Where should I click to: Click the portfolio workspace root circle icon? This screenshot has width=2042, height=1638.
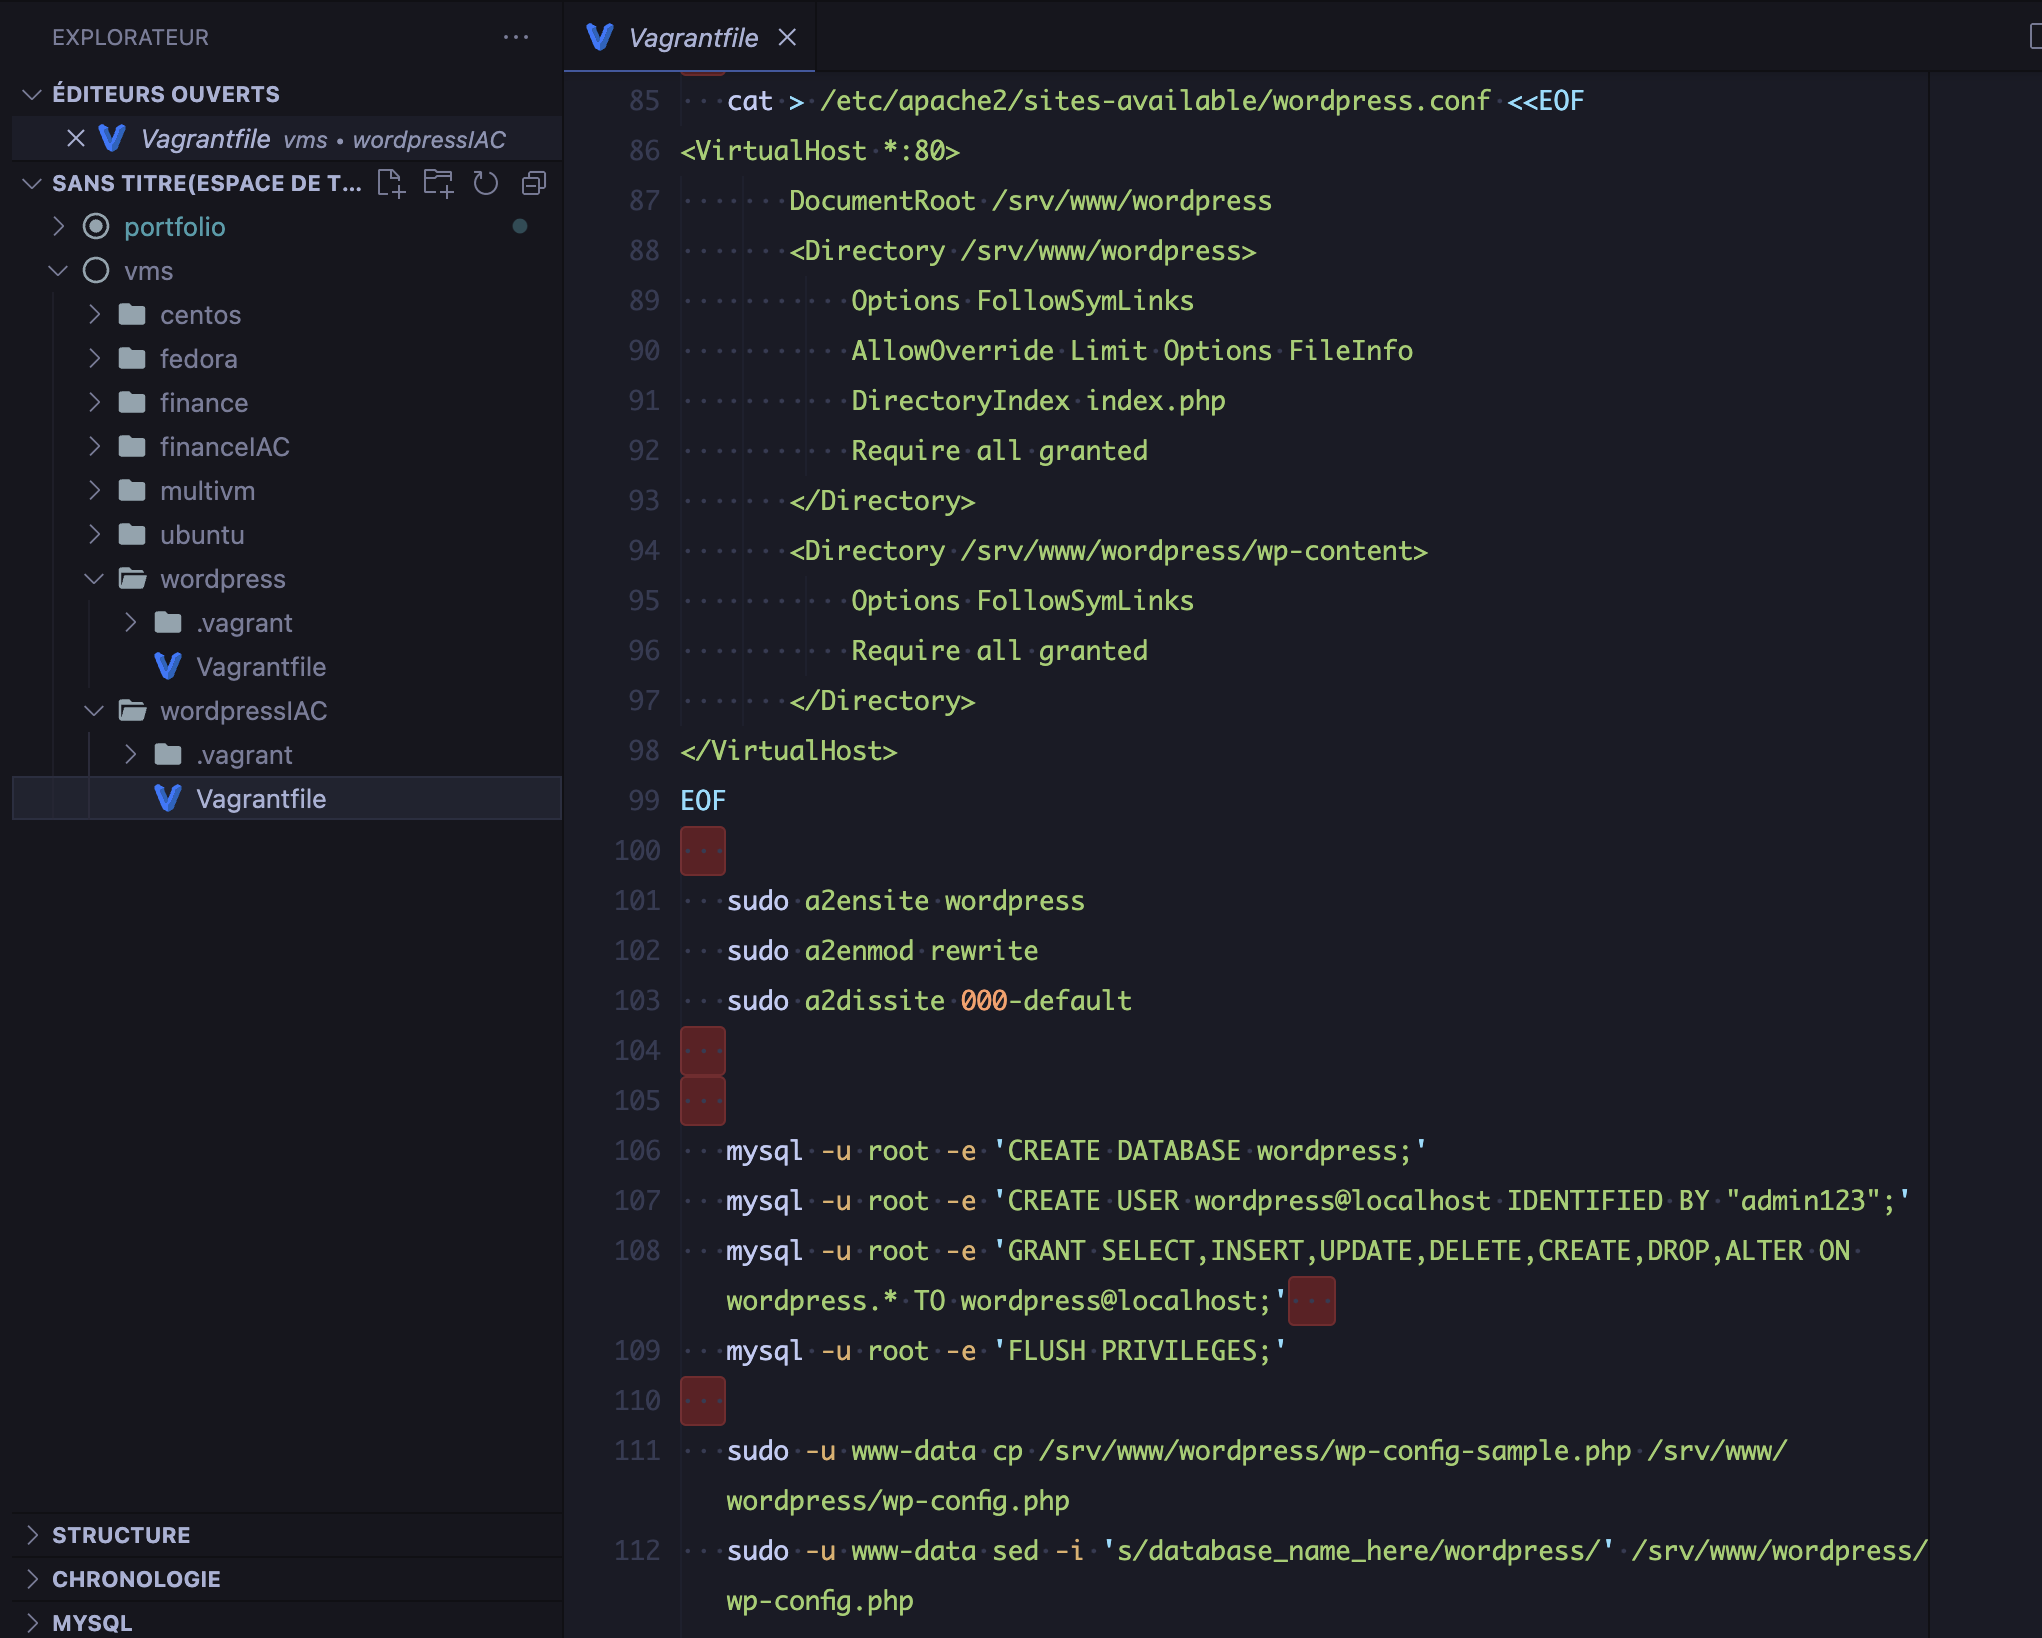pyautogui.click(x=96, y=227)
